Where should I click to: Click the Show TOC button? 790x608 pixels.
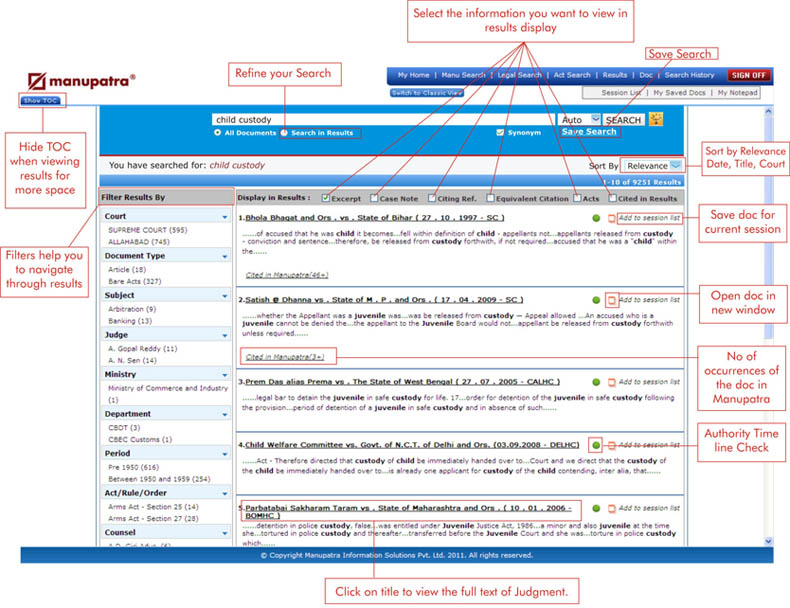click(x=40, y=100)
